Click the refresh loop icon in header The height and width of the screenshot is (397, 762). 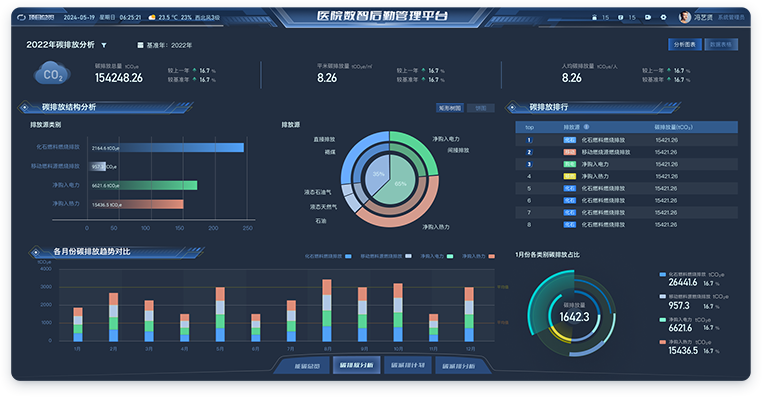21,17
